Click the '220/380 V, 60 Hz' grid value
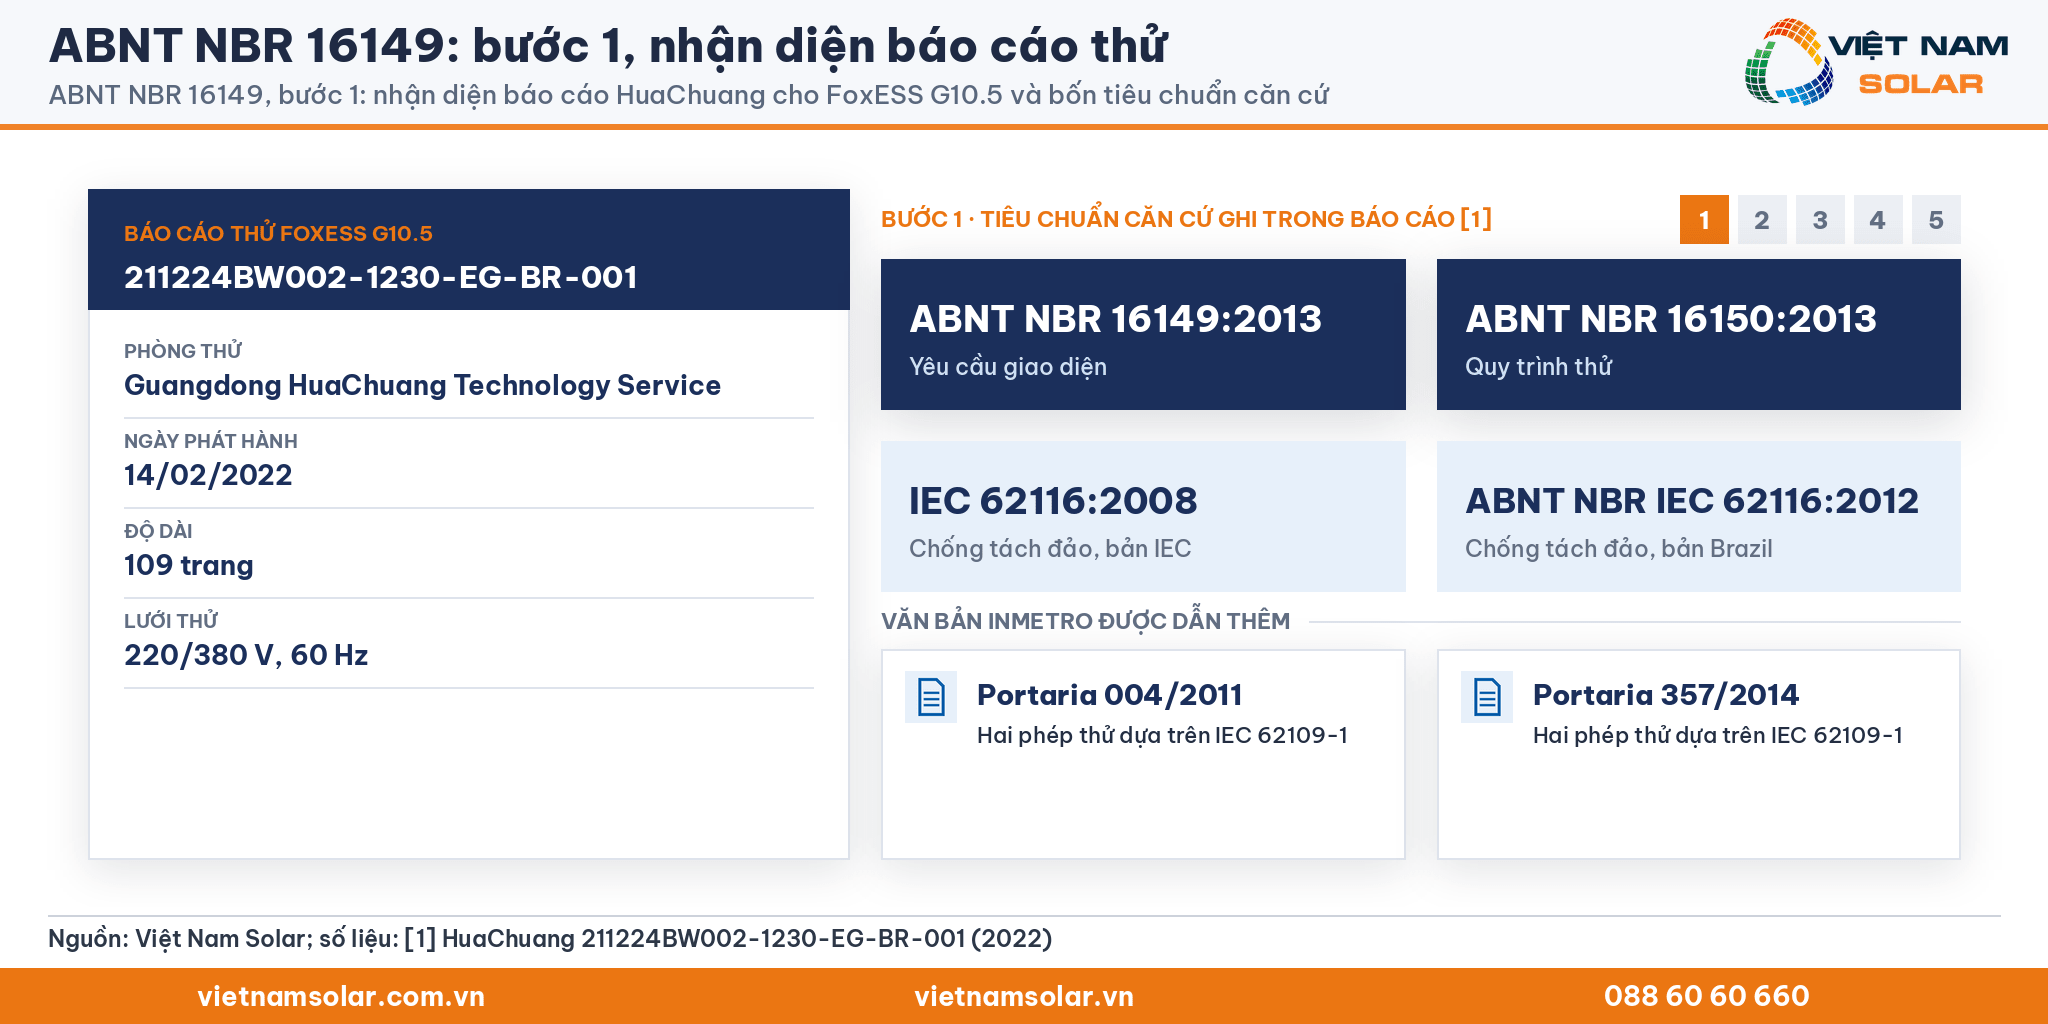Viewport: 2048px width, 1024px height. tap(246, 655)
